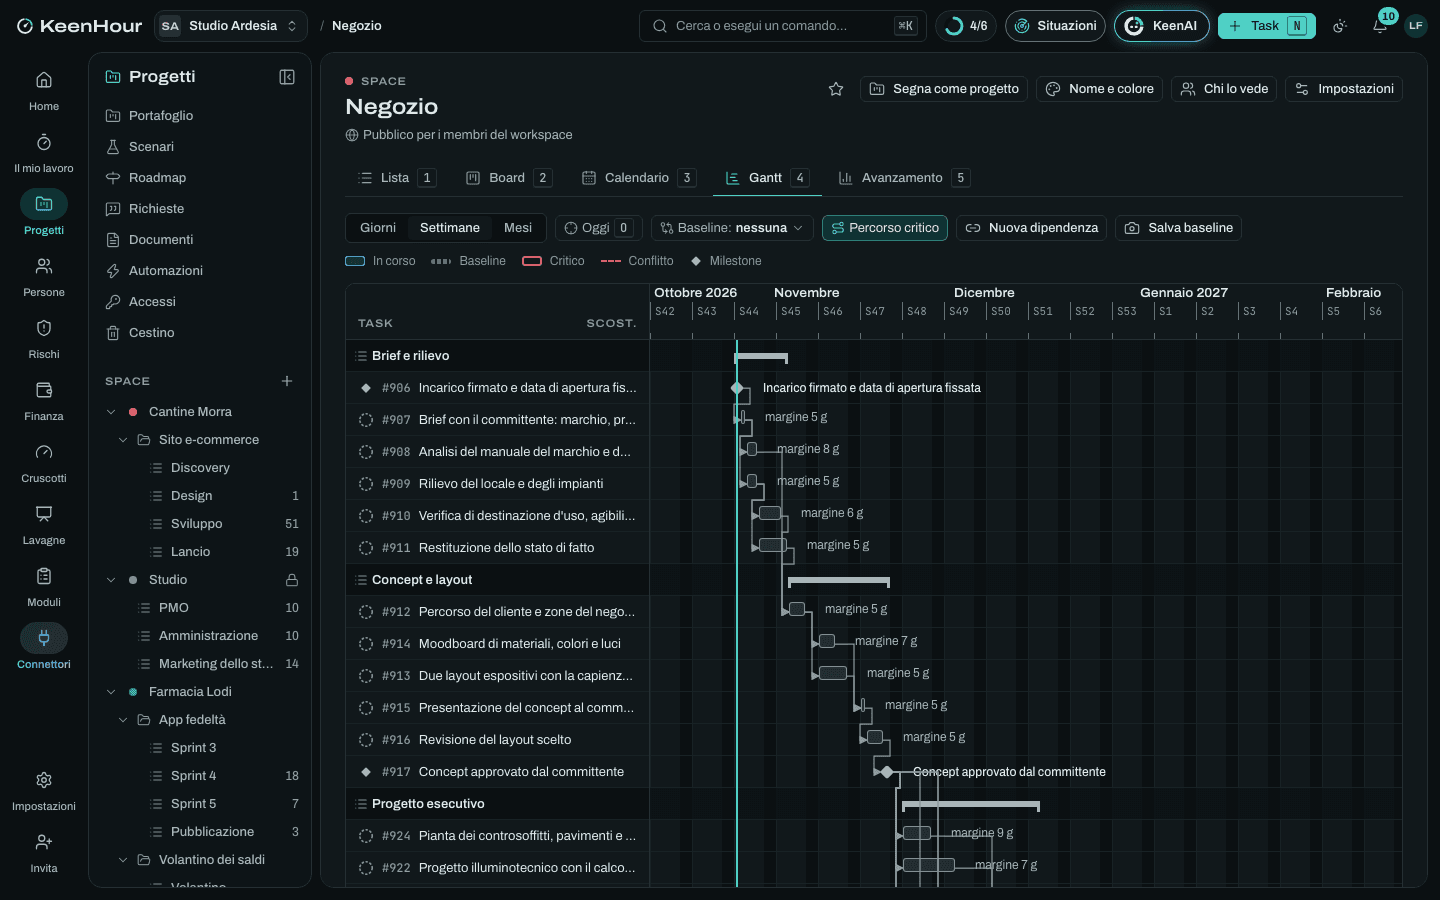The width and height of the screenshot is (1440, 900).
Task: Click the Brief e rilievo summary bar
Action: click(x=761, y=357)
